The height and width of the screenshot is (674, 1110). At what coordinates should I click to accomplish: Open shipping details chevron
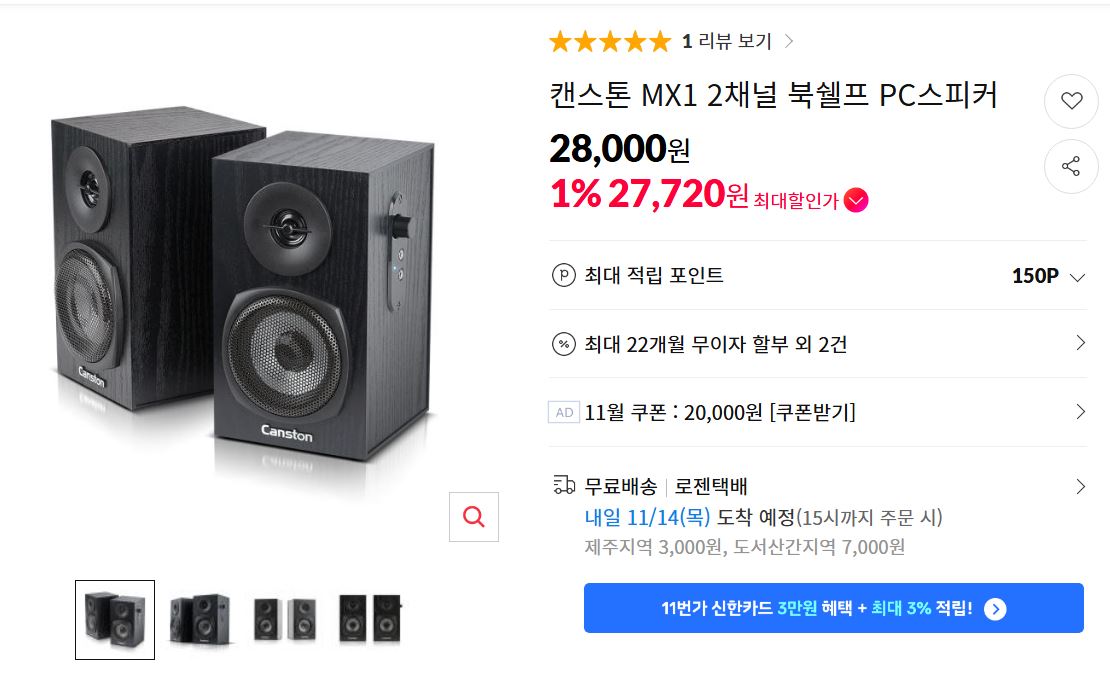coord(1080,487)
